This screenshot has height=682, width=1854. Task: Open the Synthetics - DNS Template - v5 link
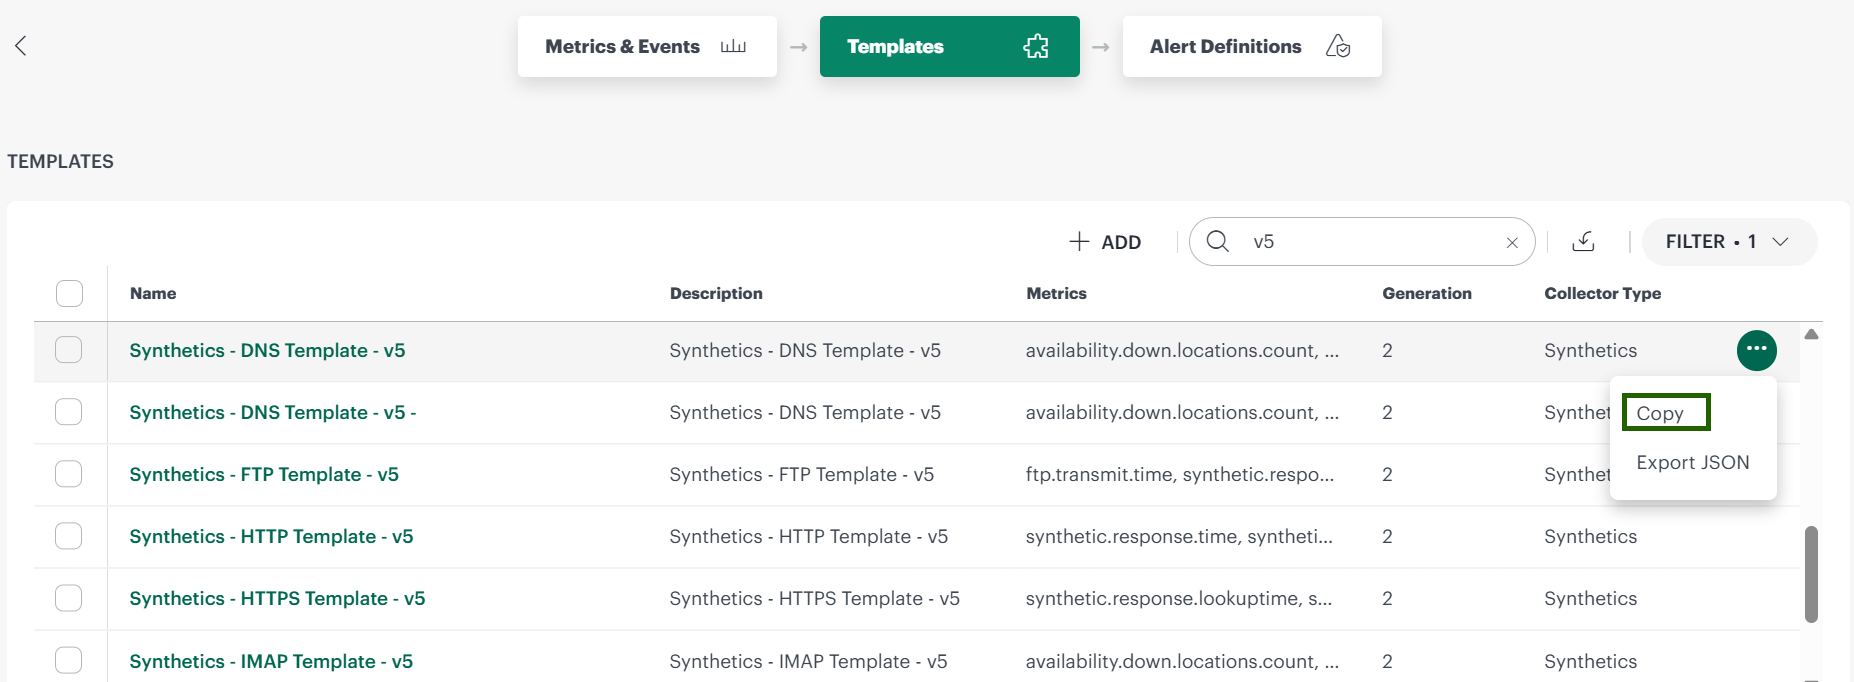(x=267, y=350)
